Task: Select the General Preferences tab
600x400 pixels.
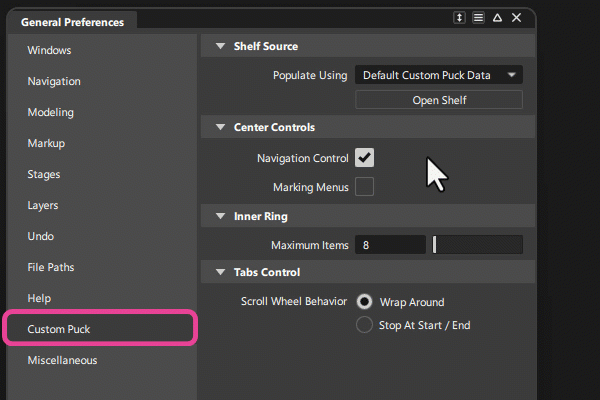Action: pos(72,21)
